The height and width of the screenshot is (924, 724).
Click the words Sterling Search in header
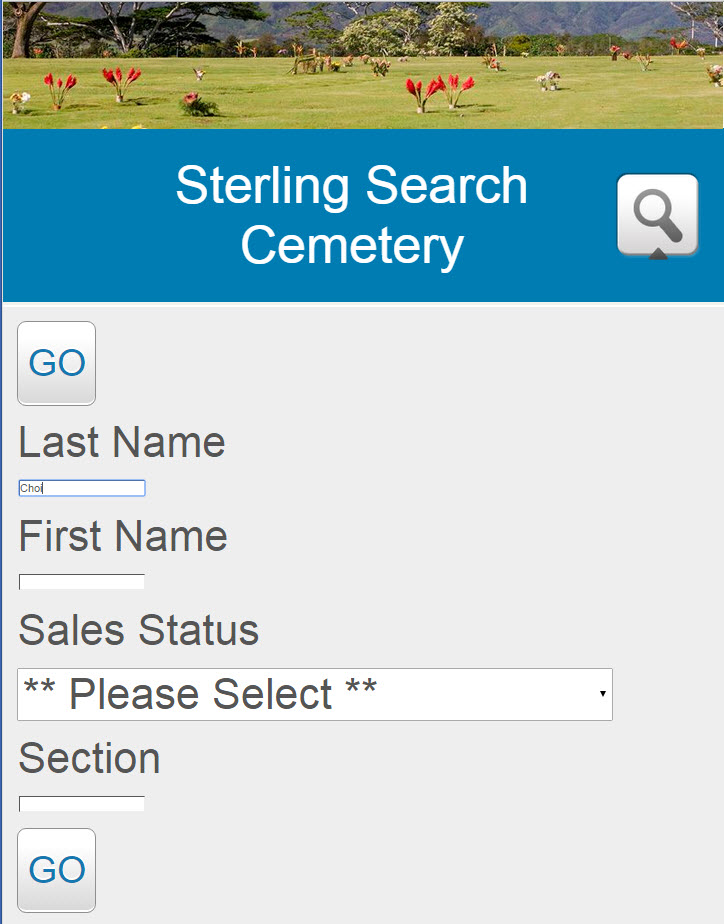coord(352,185)
